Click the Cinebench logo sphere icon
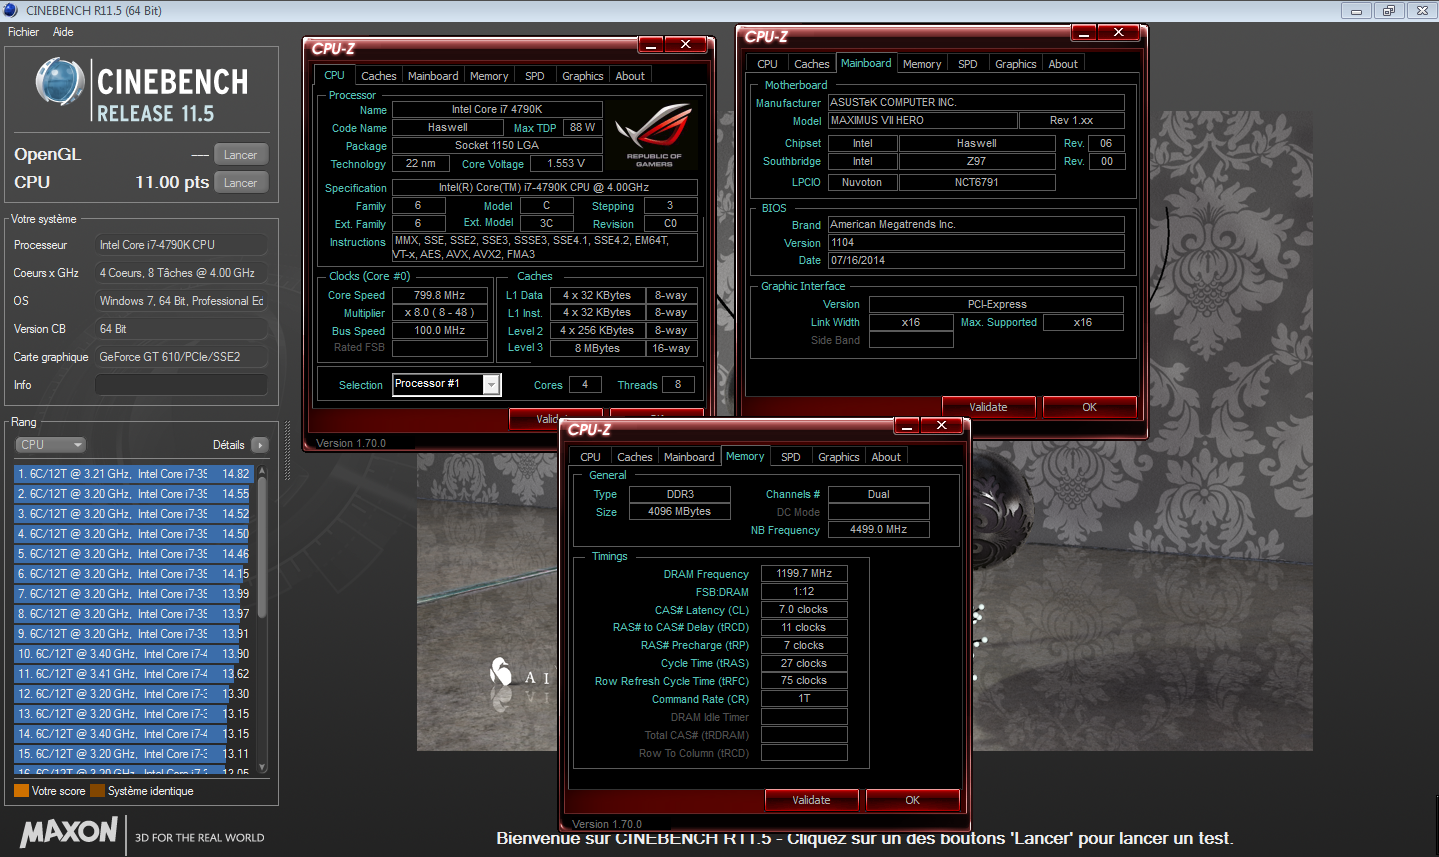 pyautogui.click(x=59, y=82)
